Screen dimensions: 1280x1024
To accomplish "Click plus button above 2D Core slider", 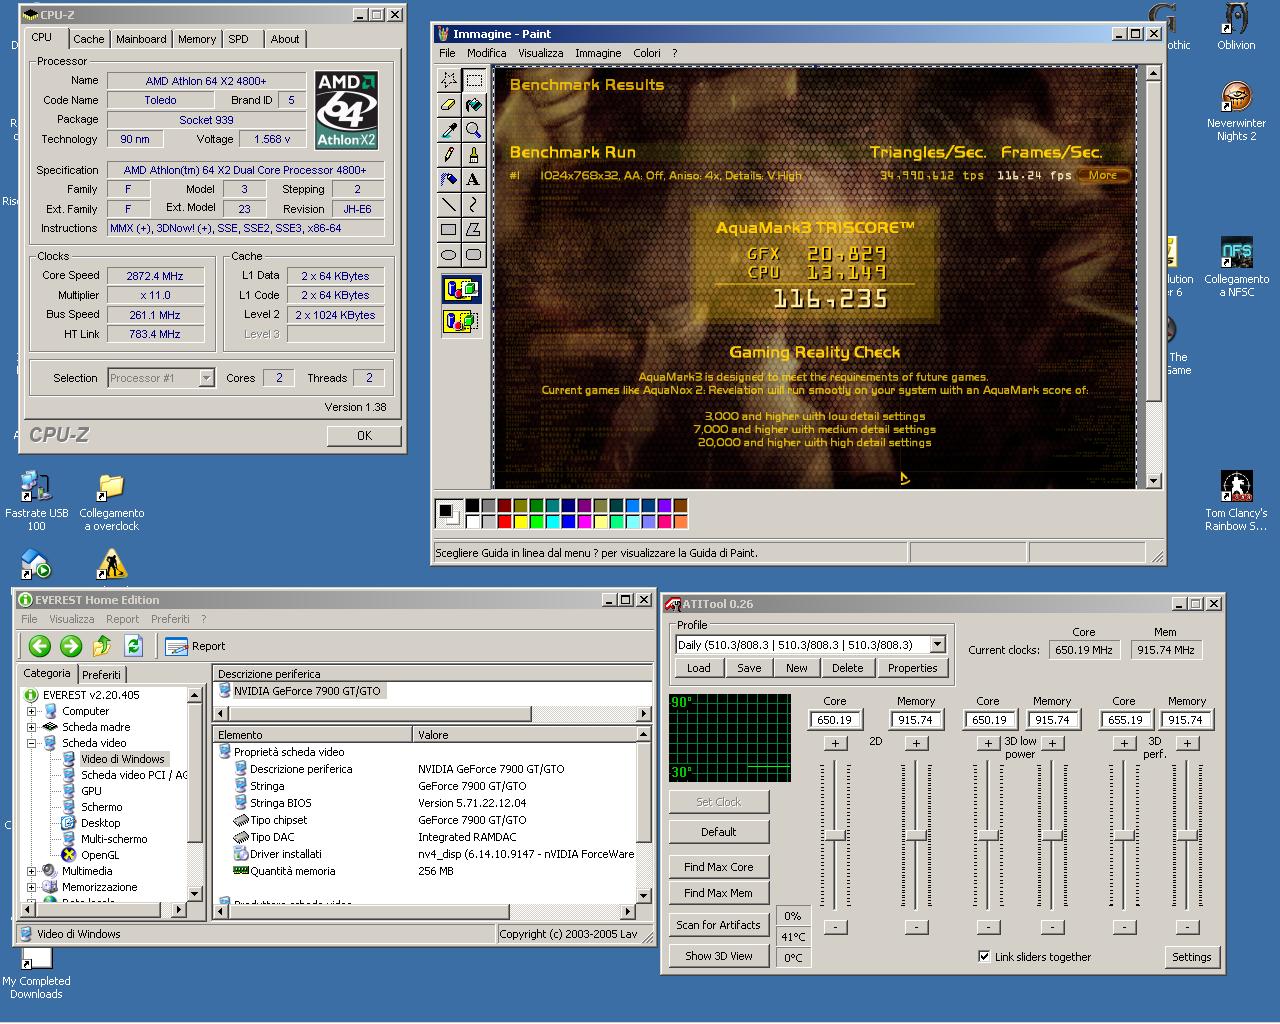I will point(835,743).
